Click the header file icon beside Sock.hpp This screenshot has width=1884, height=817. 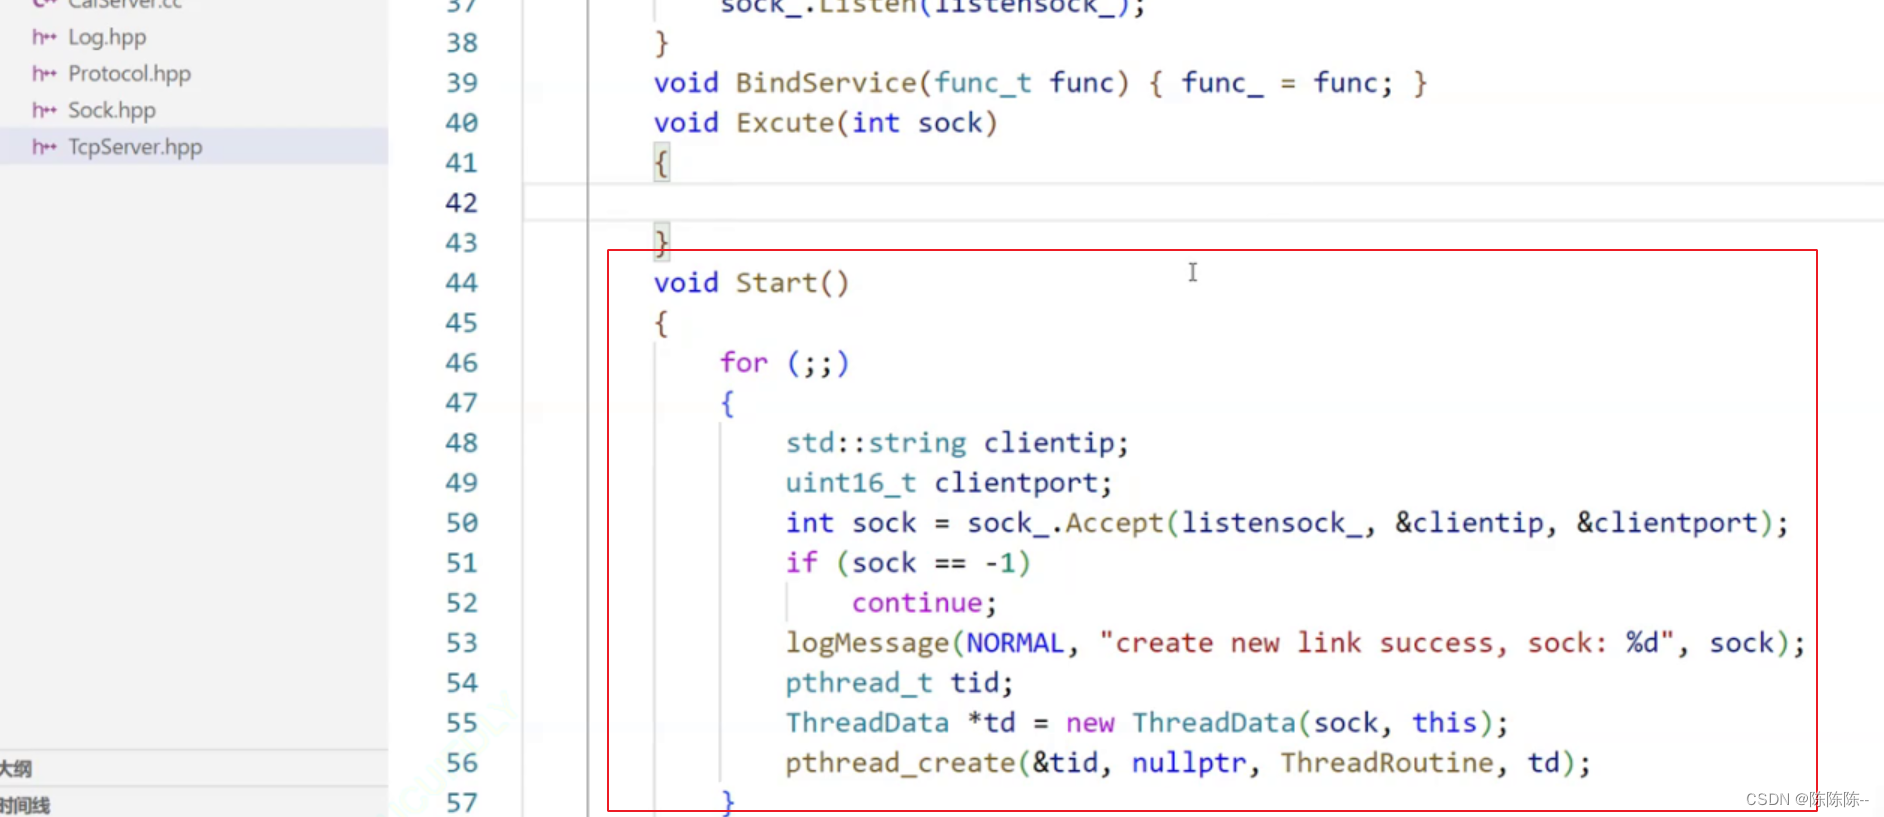[44, 110]
